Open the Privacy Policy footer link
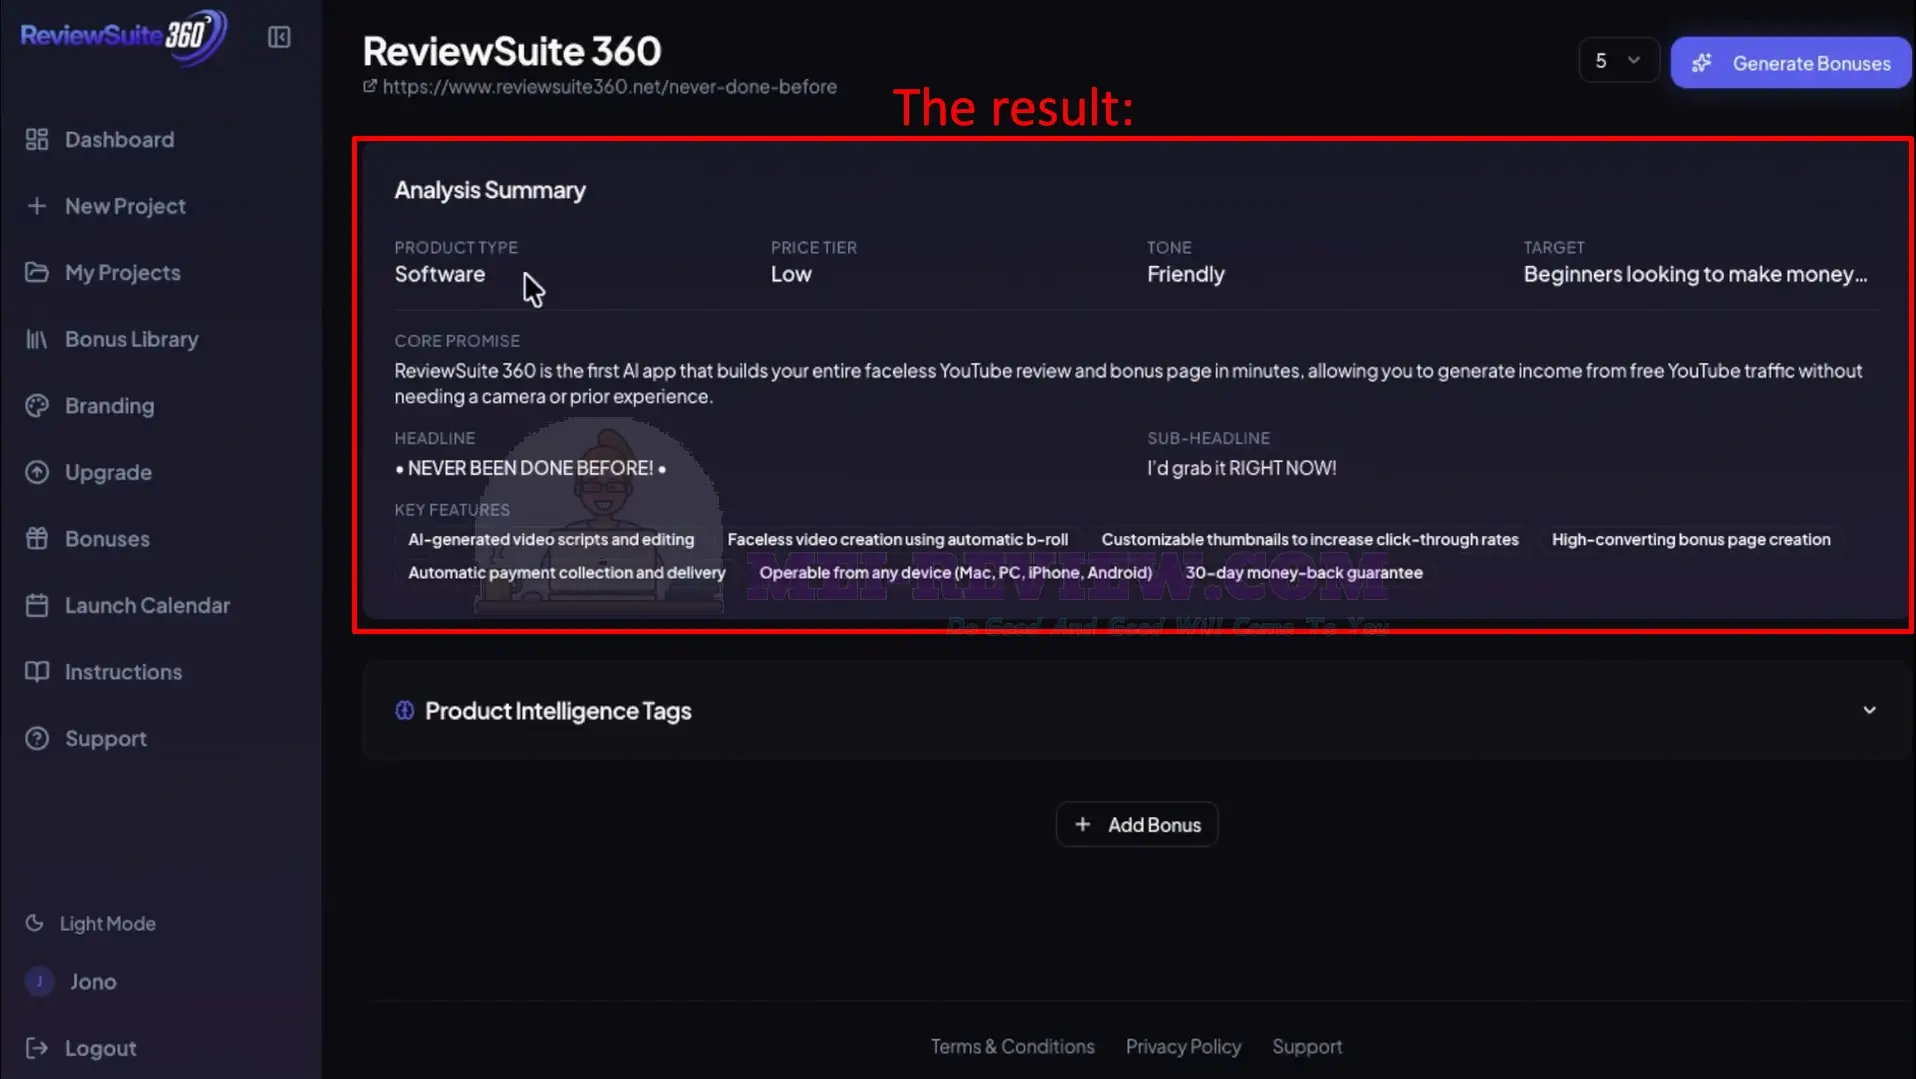1916x1079 pixels. point(1183,1046)
